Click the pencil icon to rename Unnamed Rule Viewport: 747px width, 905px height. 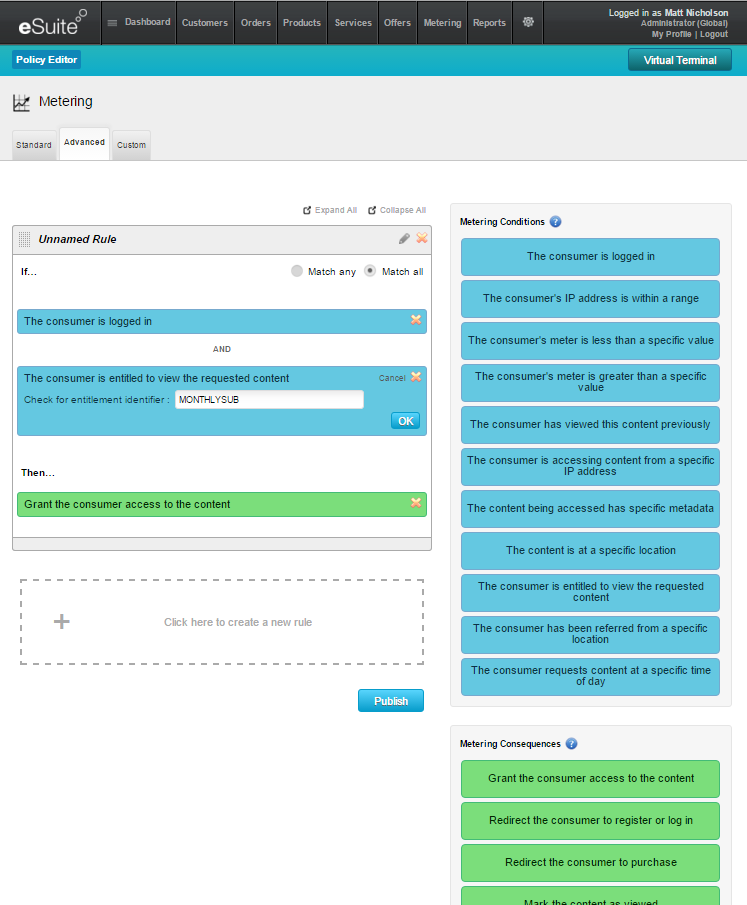pos(404,239)
